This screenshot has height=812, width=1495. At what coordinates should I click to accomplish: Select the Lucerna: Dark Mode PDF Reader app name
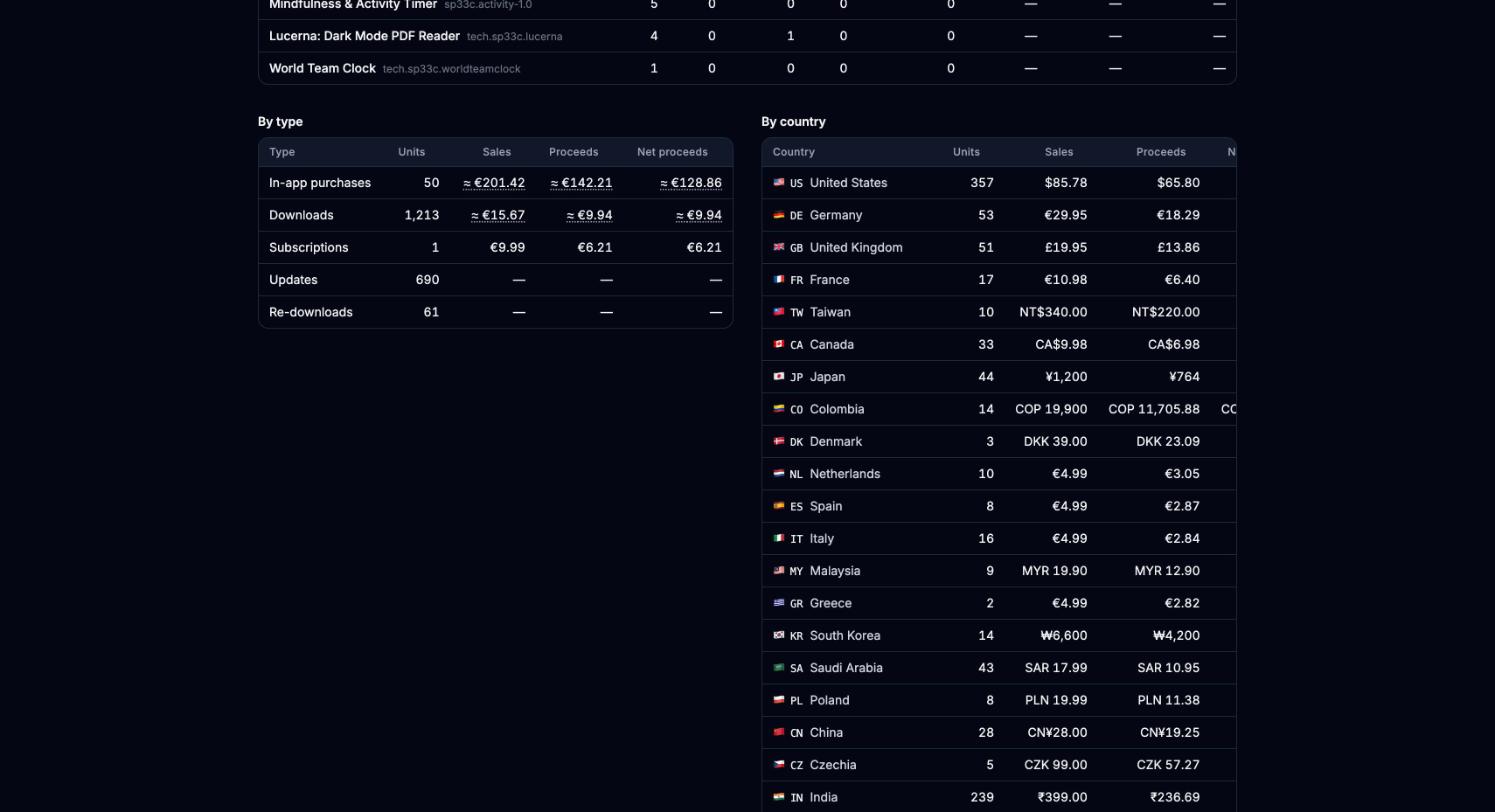pyautogui.click(x=364, y=36)
